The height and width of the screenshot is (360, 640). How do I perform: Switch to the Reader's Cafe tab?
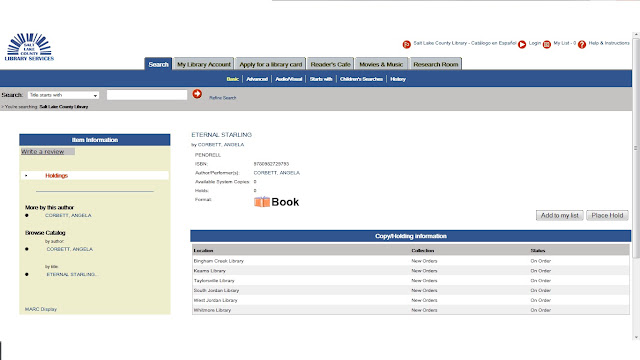[330, 64]
